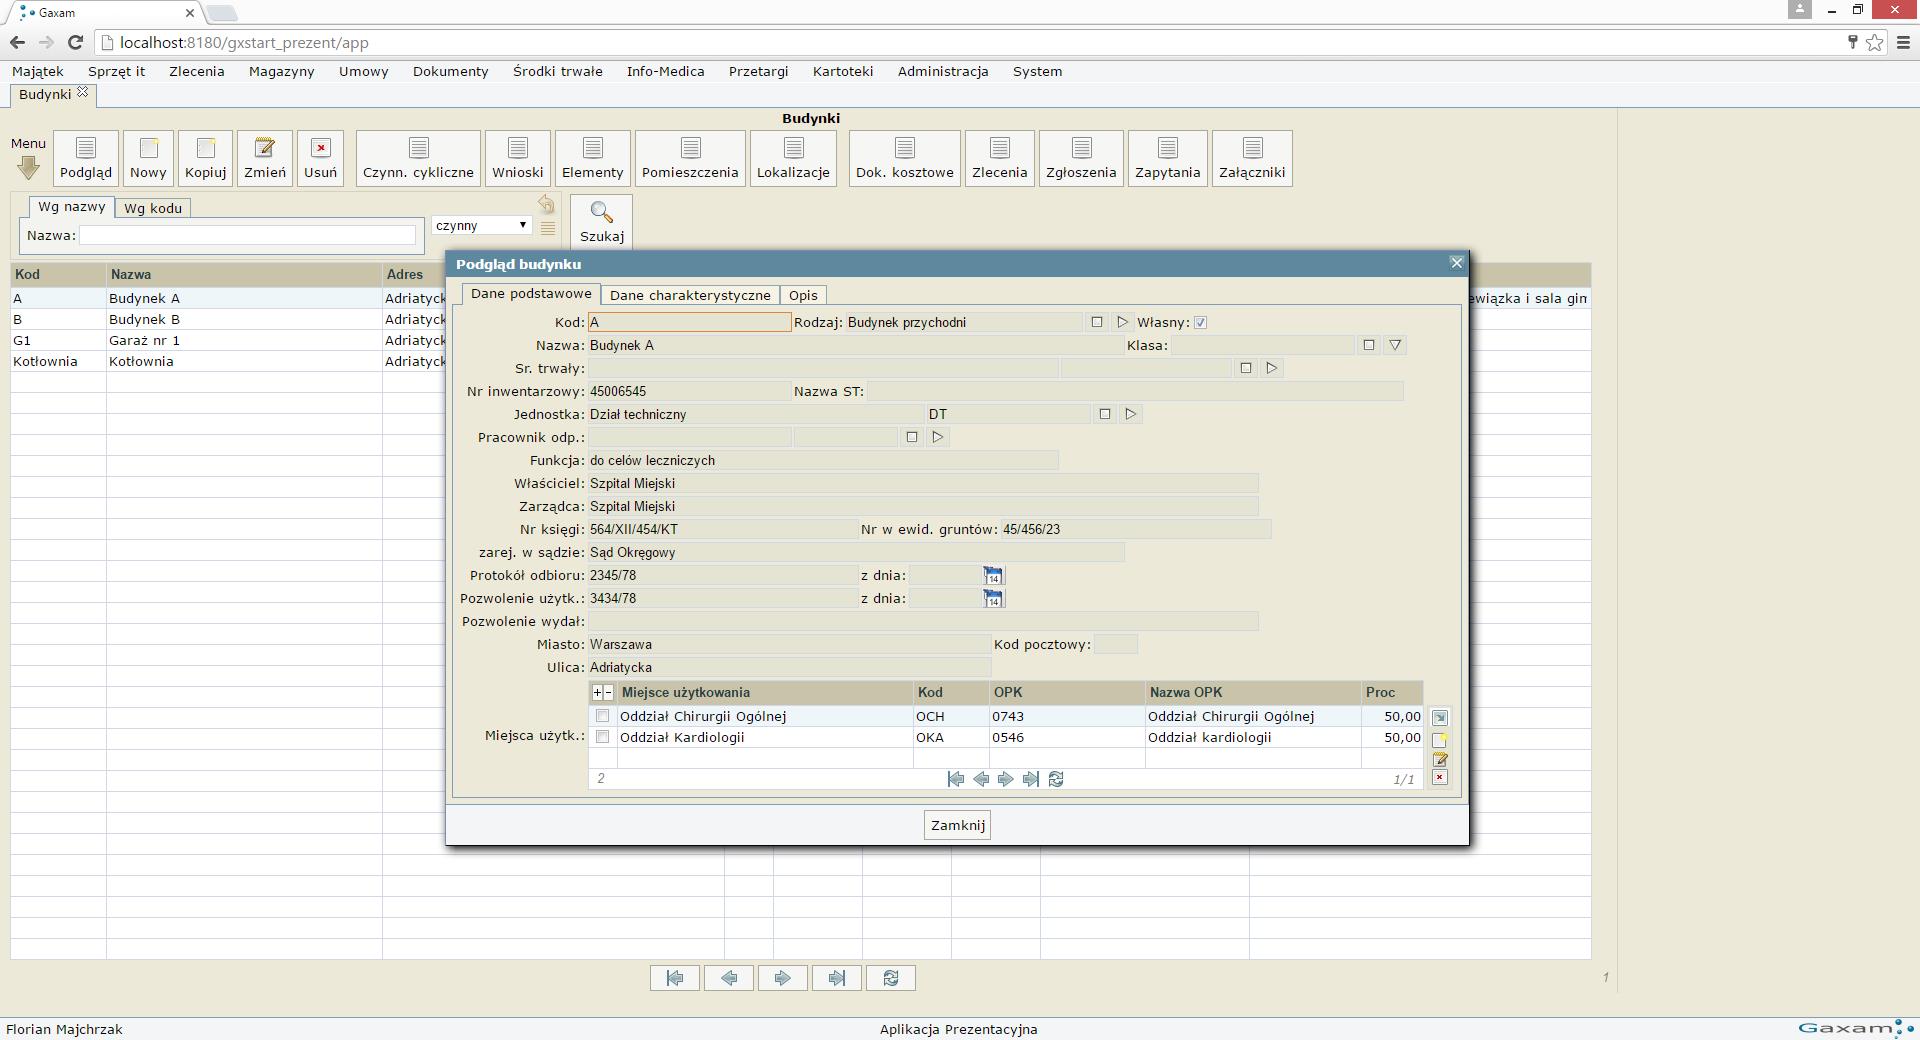Switch to Dane charakterystyczne tab
Screen dimensions: 1920x1040
690,295
